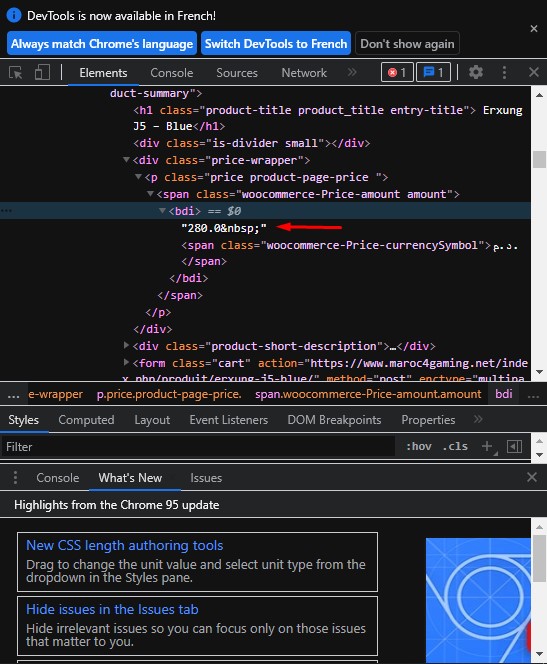The height and width of the screenshot is (664, 547).
Task: Click Switch DevTools to French button
Action: click(276, 44)
